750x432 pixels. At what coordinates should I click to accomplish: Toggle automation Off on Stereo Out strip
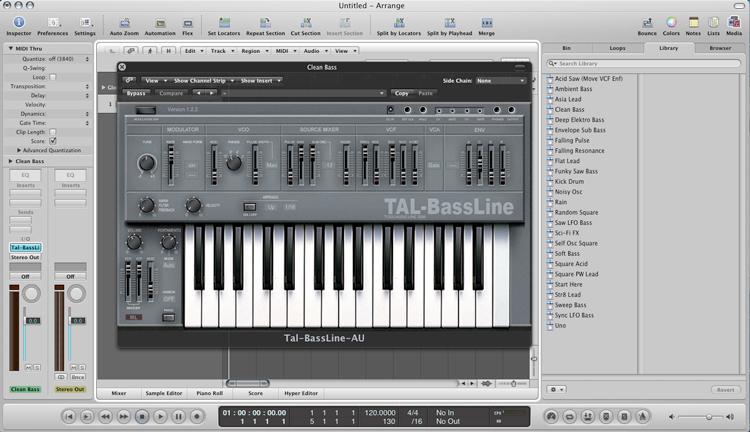70,277
